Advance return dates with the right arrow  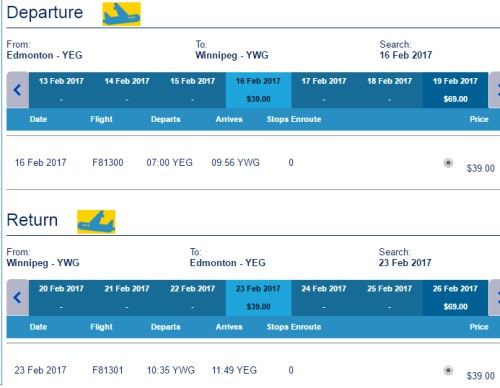click(495, 297)
